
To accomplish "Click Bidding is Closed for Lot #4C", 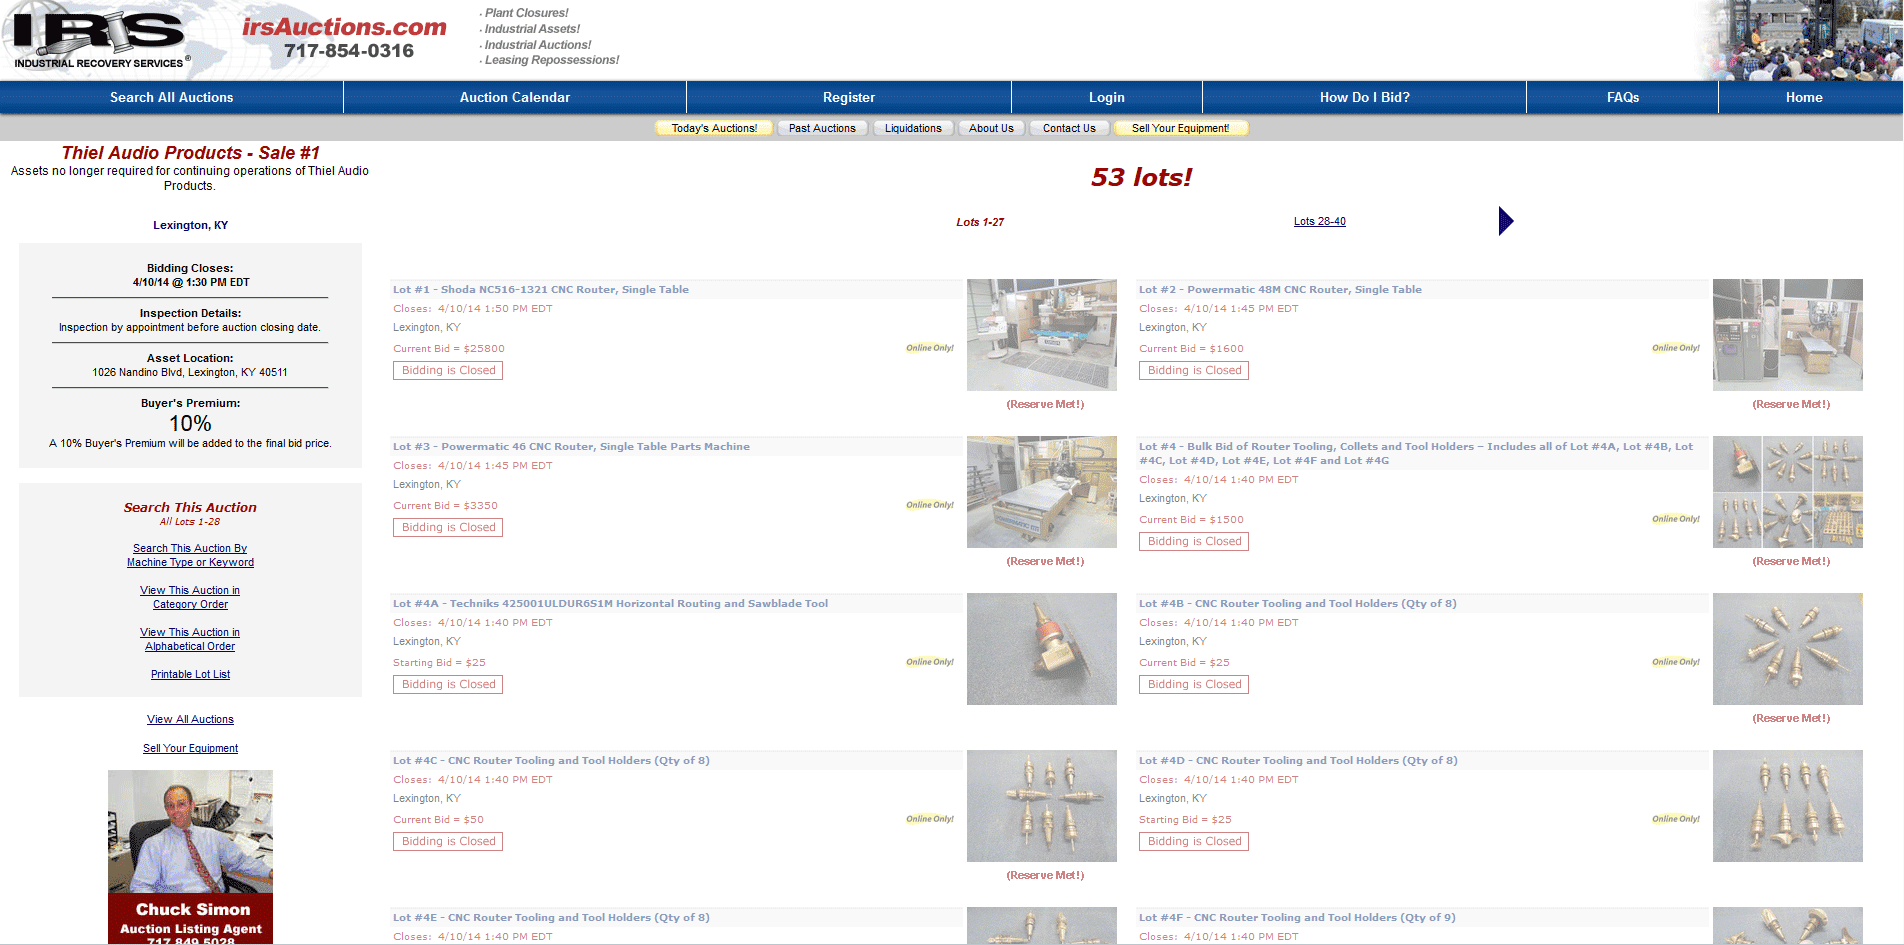I will [x=448, y=841].
